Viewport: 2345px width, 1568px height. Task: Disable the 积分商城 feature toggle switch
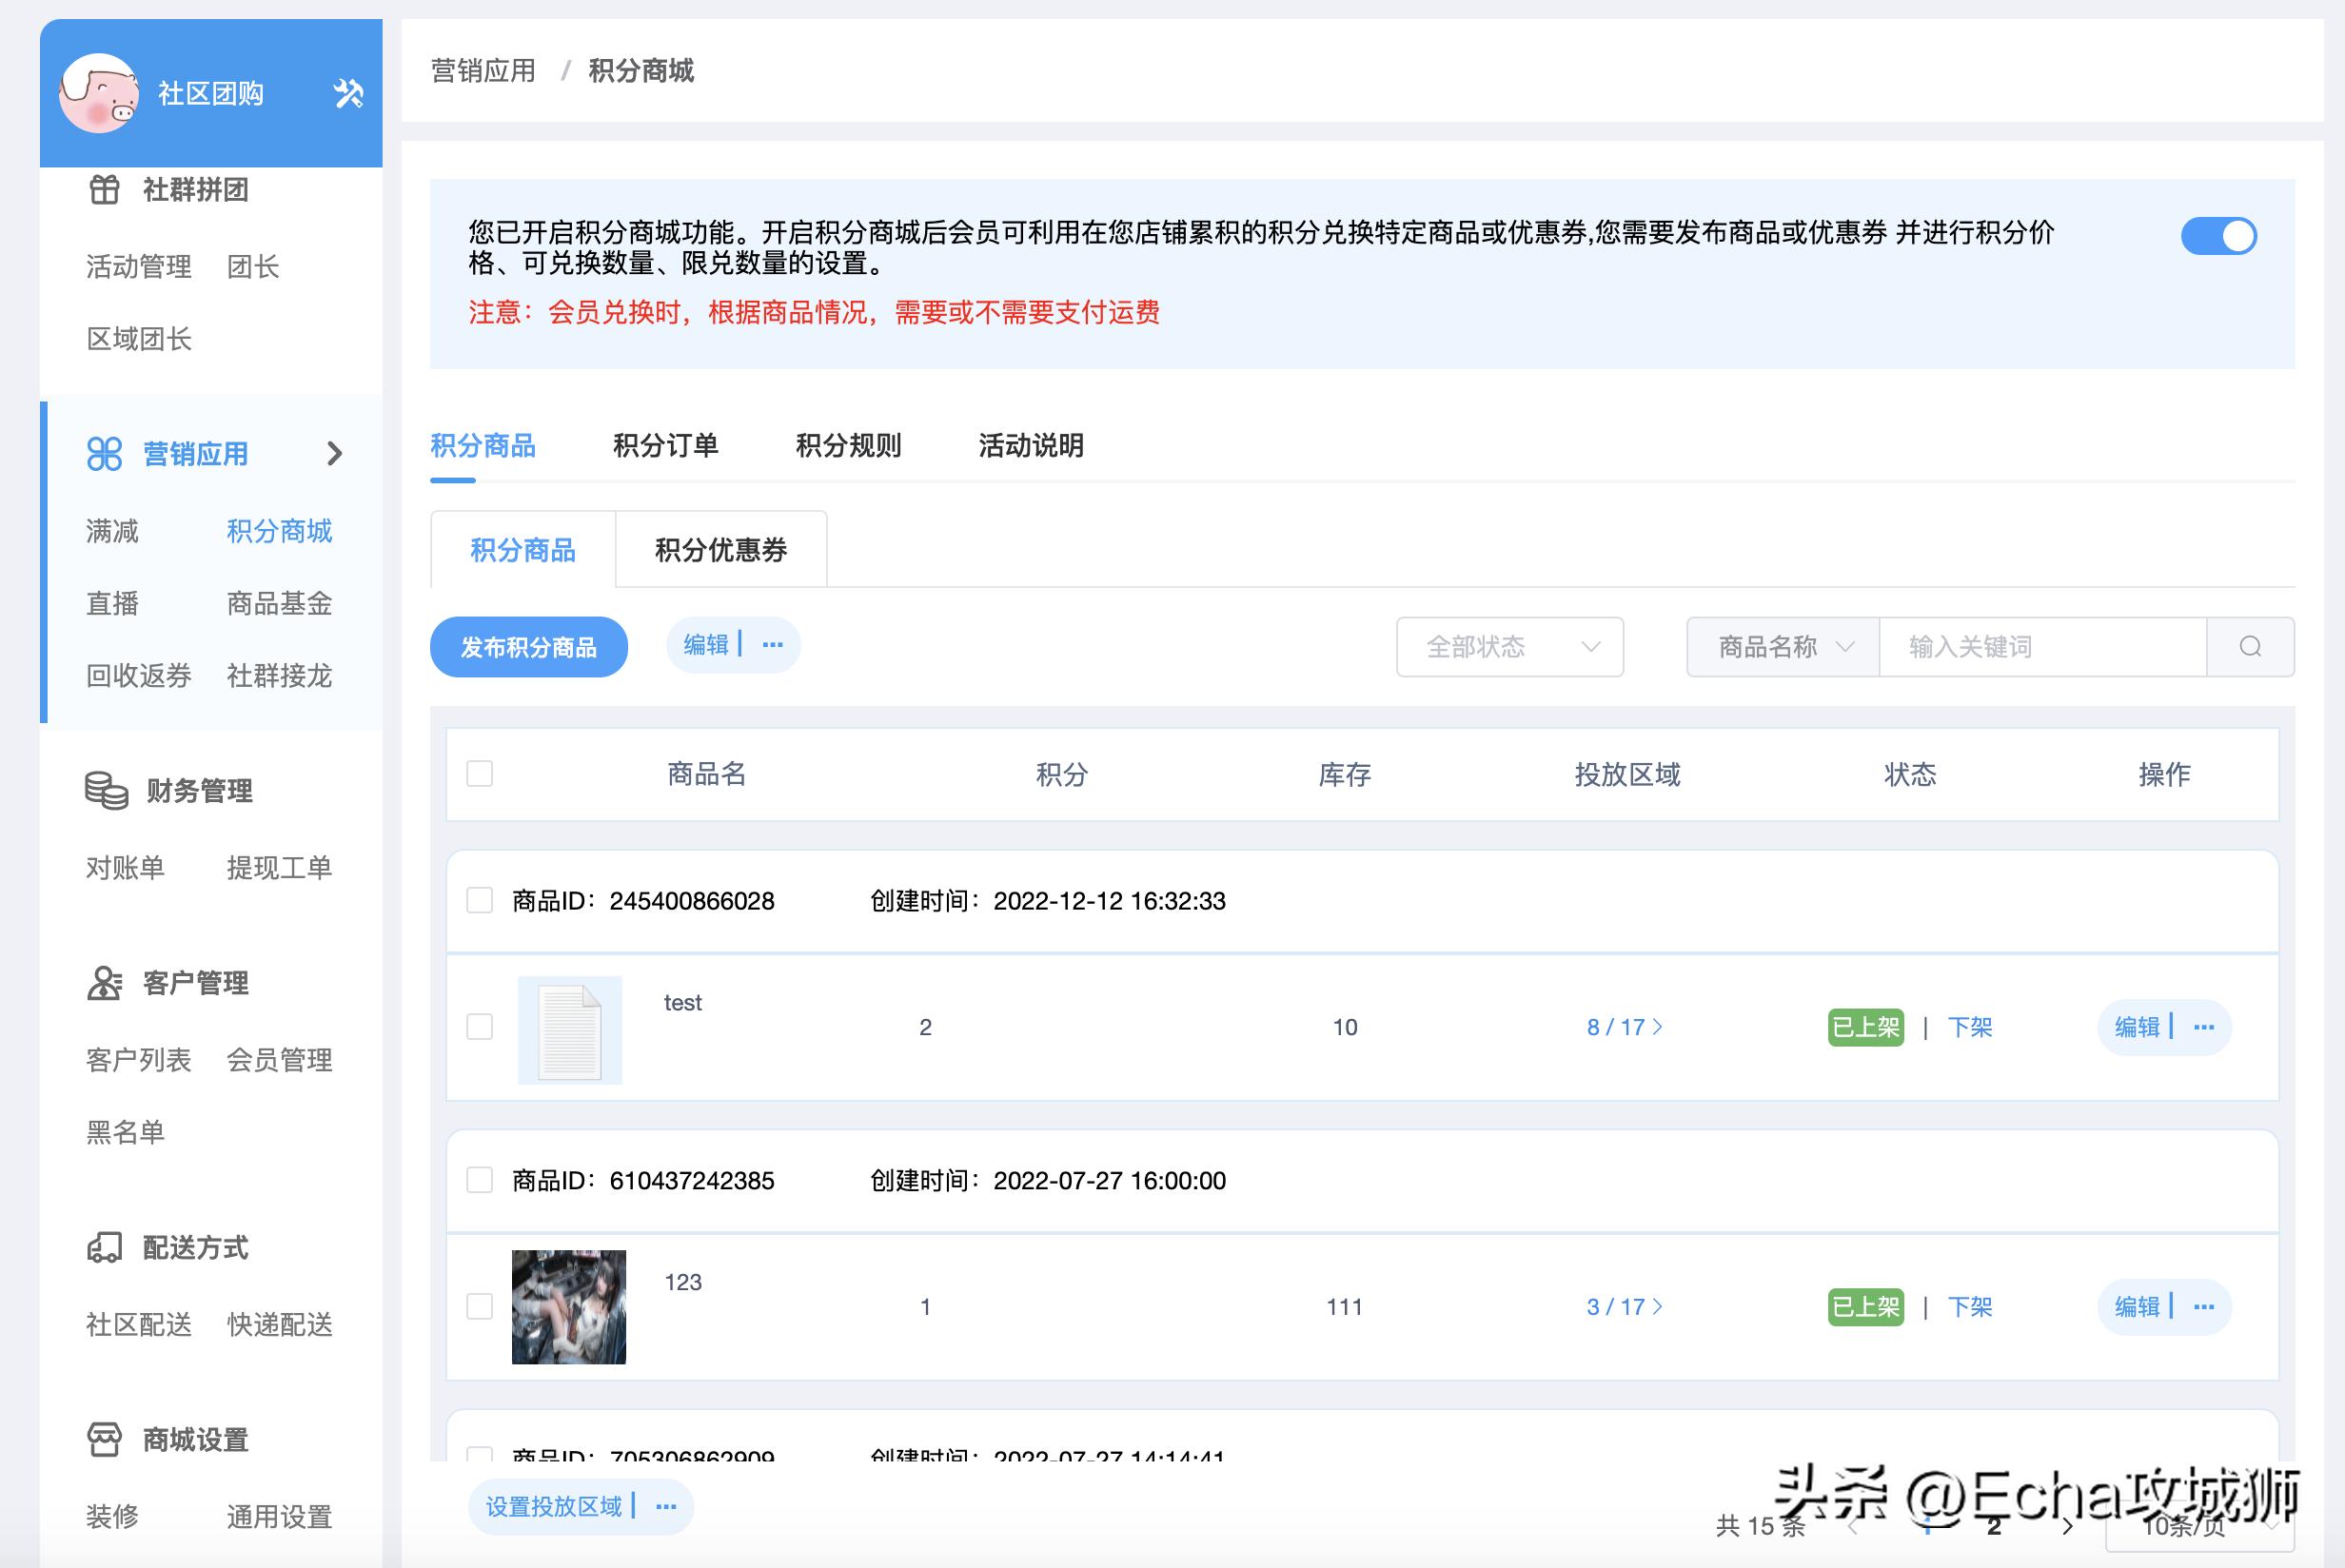(x=2219, y=236)
